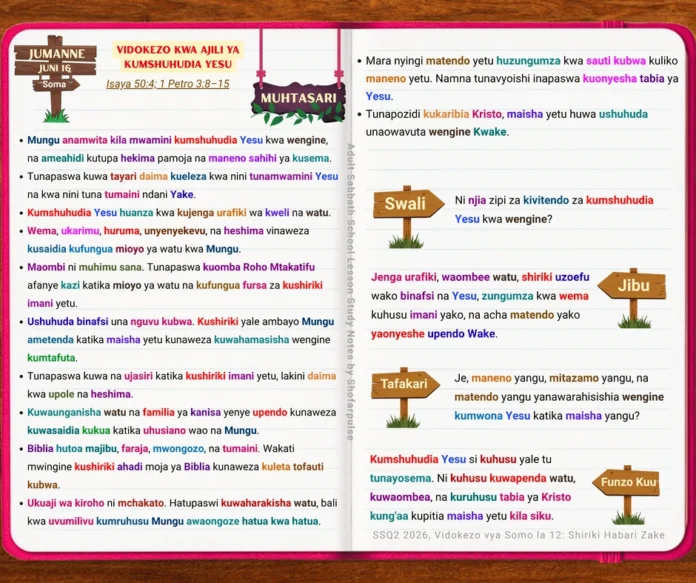Click the bullet starting Mungu anamwita kila mwamini
The image size is (696, 583).
coord(179,149)
